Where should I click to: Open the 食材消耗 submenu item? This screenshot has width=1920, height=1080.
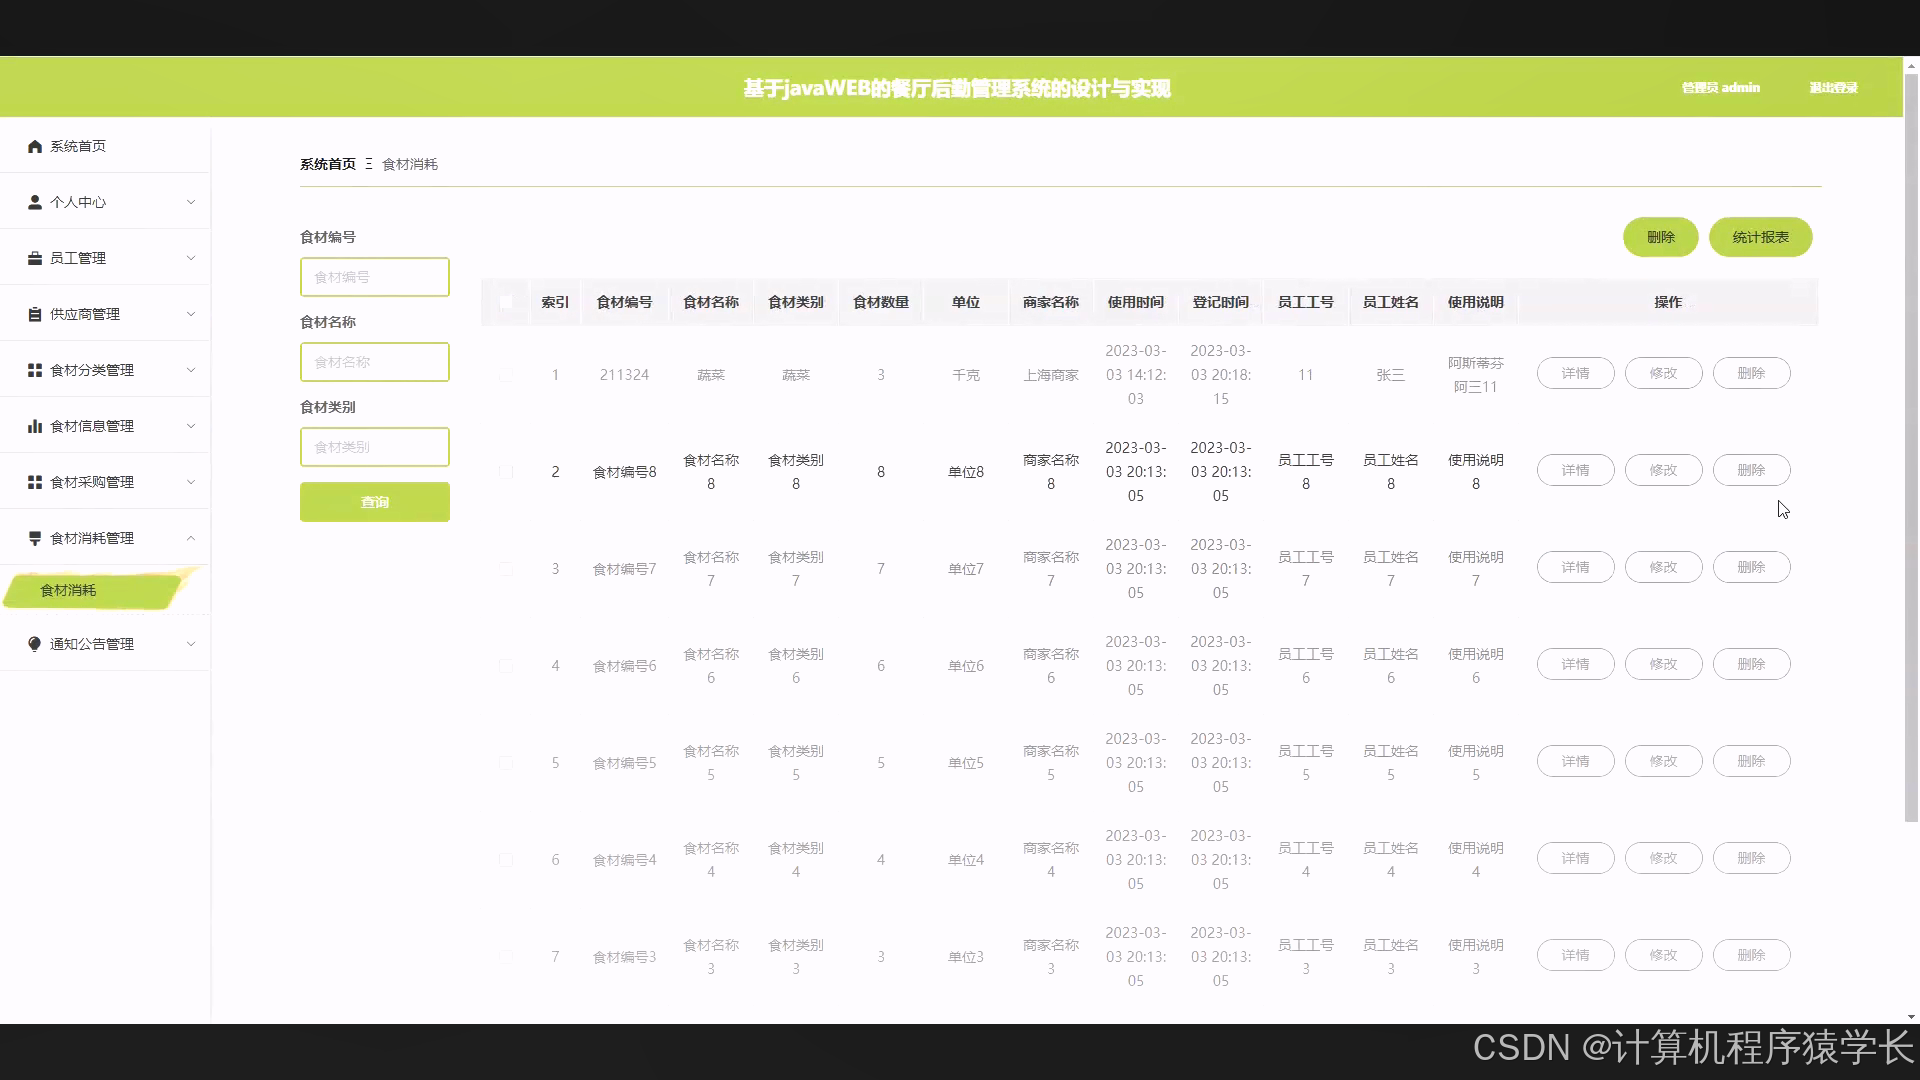69,590
